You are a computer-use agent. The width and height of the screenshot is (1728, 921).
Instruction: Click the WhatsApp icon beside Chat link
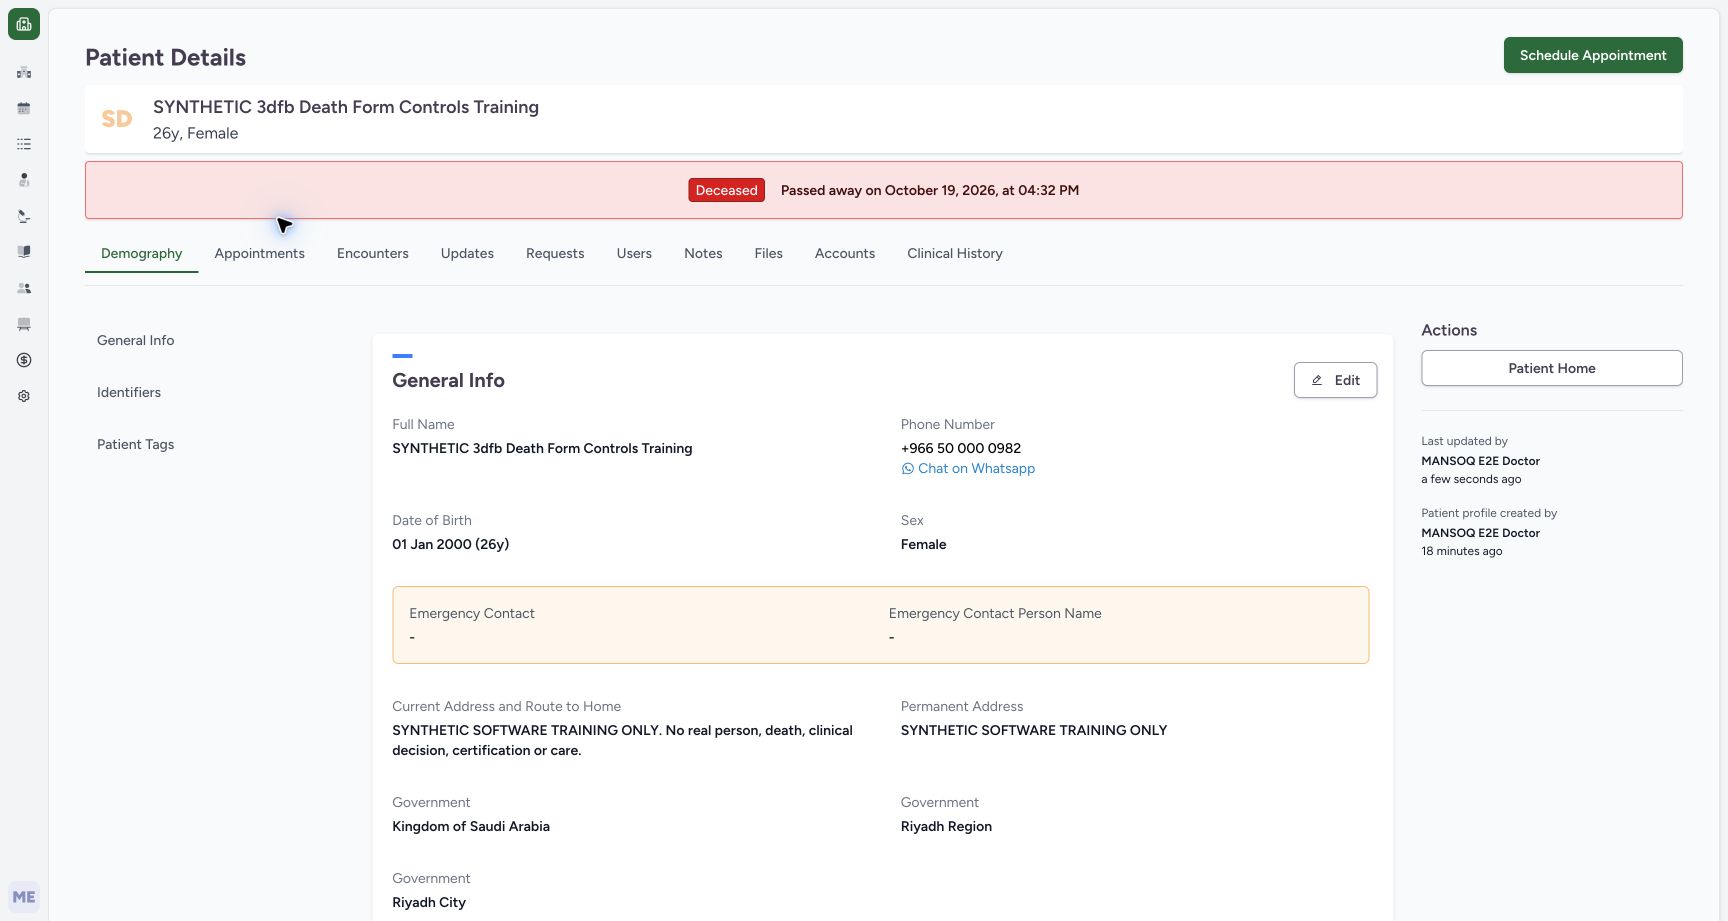pos(907,469)
